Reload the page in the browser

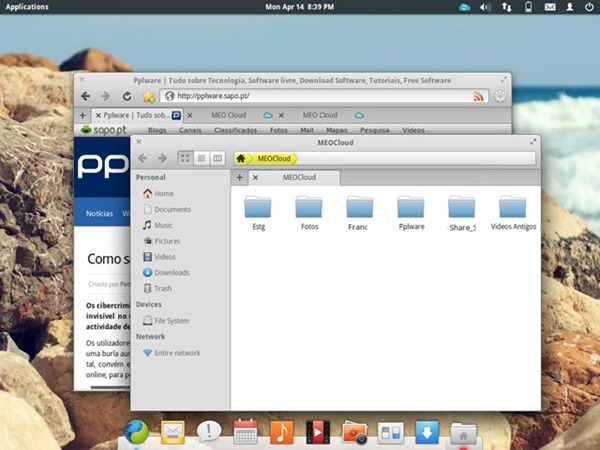pos(127,96)
